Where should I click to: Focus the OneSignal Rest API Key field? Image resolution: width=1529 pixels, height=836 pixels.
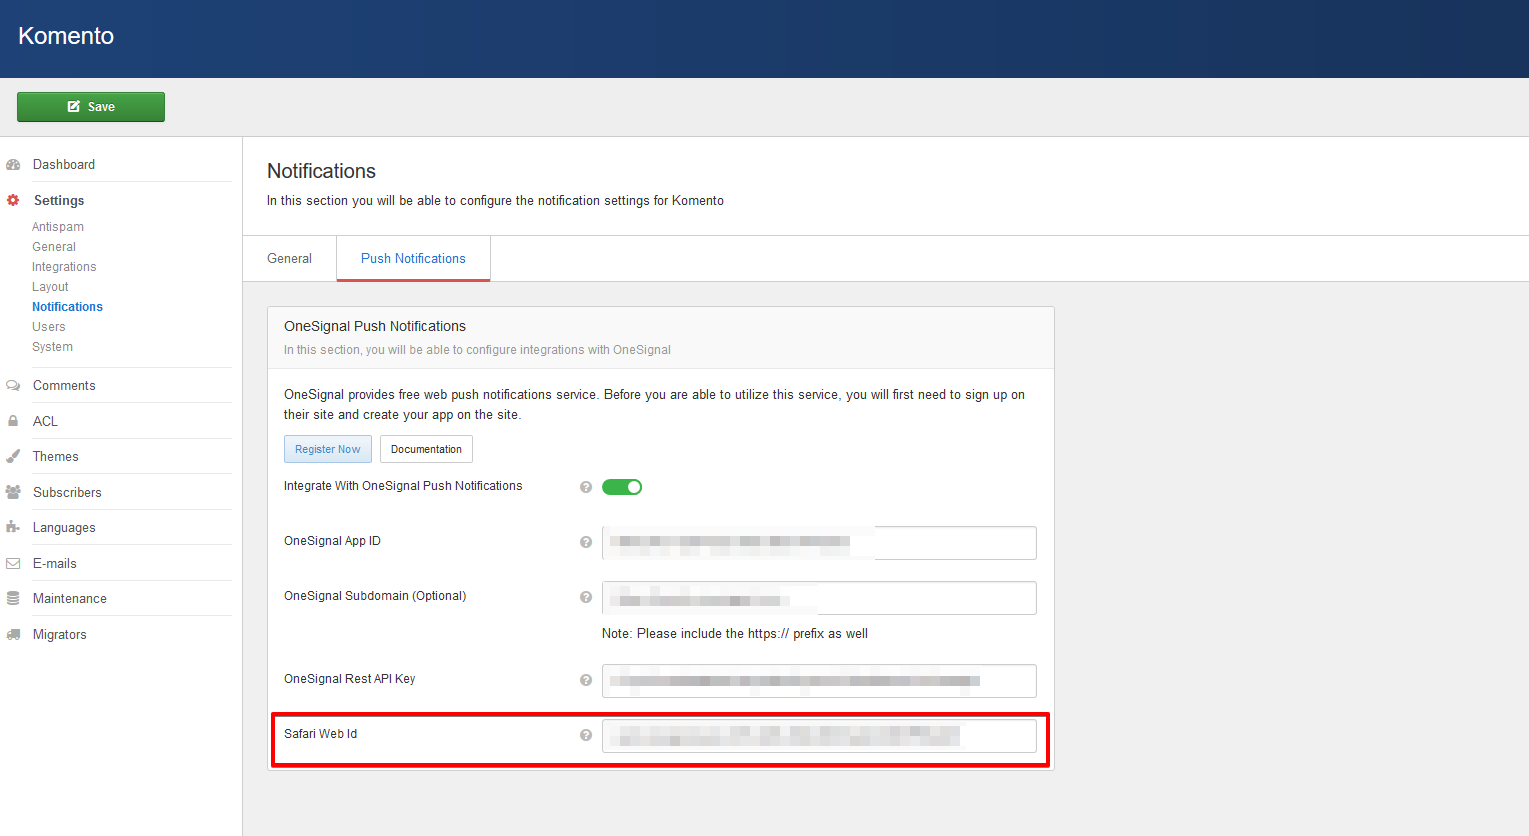(x=819, y=681)
